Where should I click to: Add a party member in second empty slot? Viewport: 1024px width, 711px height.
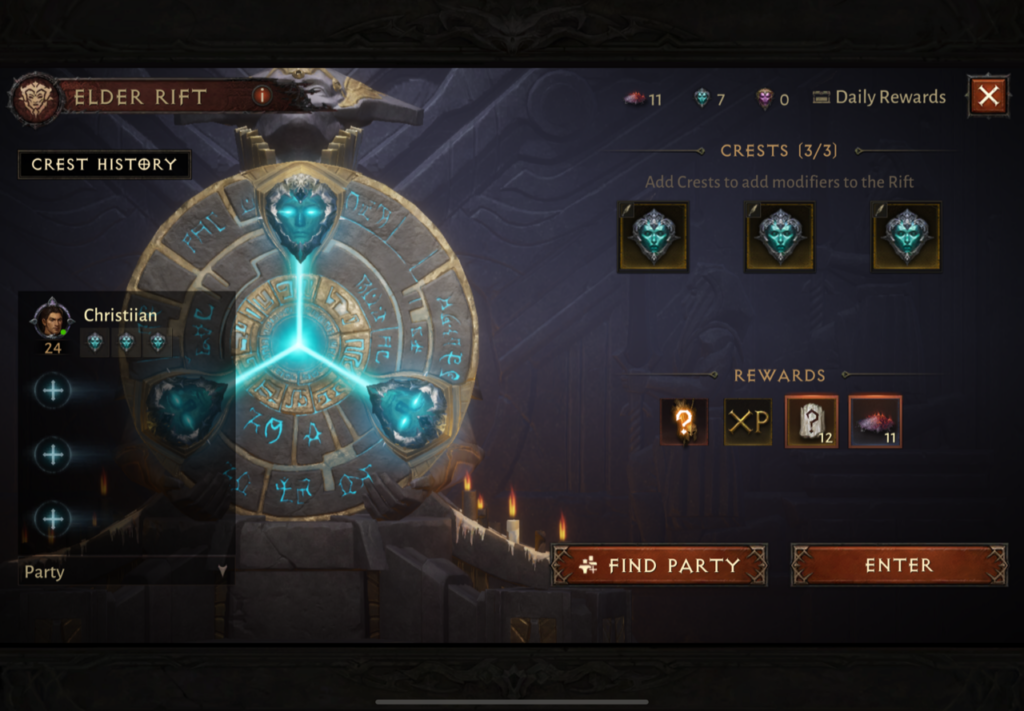(53, 454)
